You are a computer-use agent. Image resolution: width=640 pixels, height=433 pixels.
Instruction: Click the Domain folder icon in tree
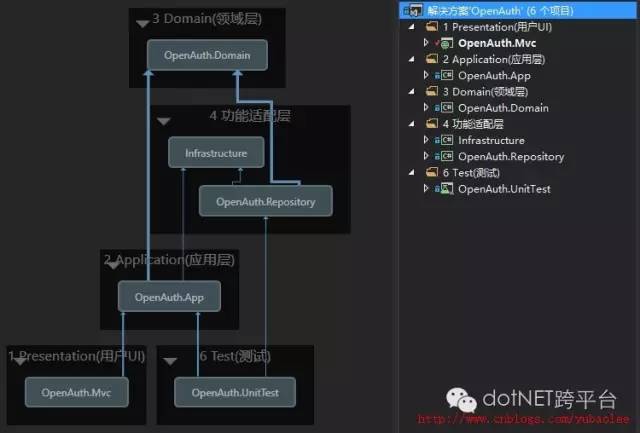[432, 91]
